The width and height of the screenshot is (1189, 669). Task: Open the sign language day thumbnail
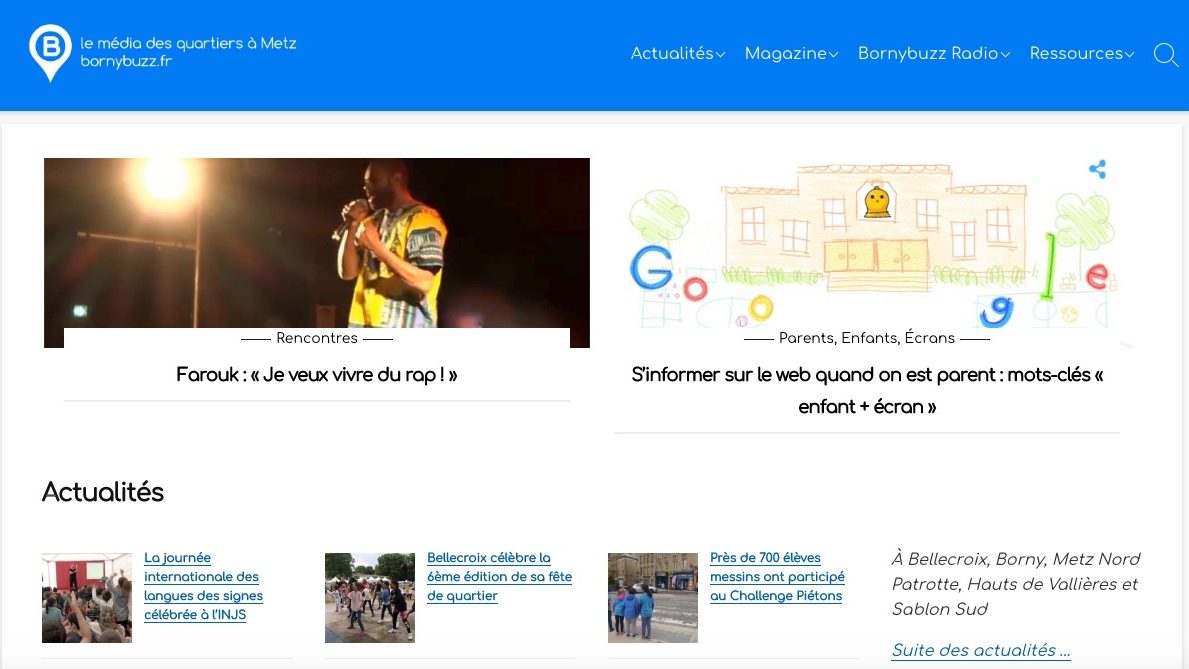coord(86,598)
